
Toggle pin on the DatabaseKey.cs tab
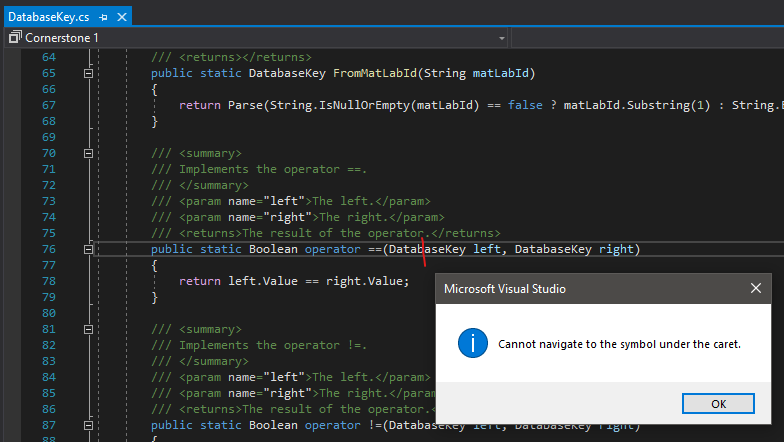tap(104, 18)
